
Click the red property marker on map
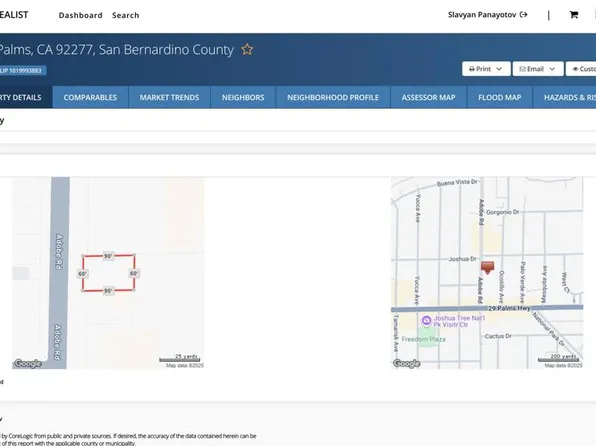(x=487, y=267)
